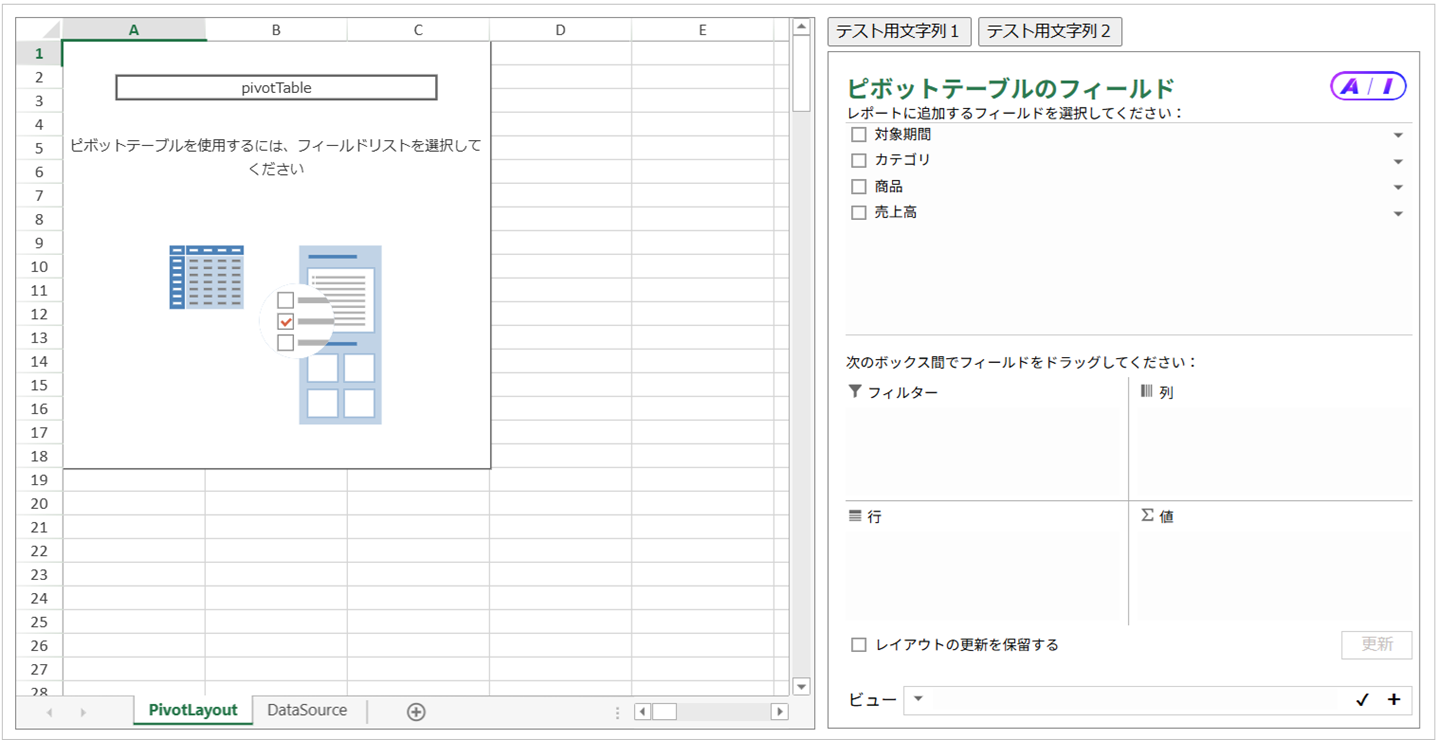Open the 売上高 field dropdown arrow
The image size is (1438, 740).
point(1398,214)
